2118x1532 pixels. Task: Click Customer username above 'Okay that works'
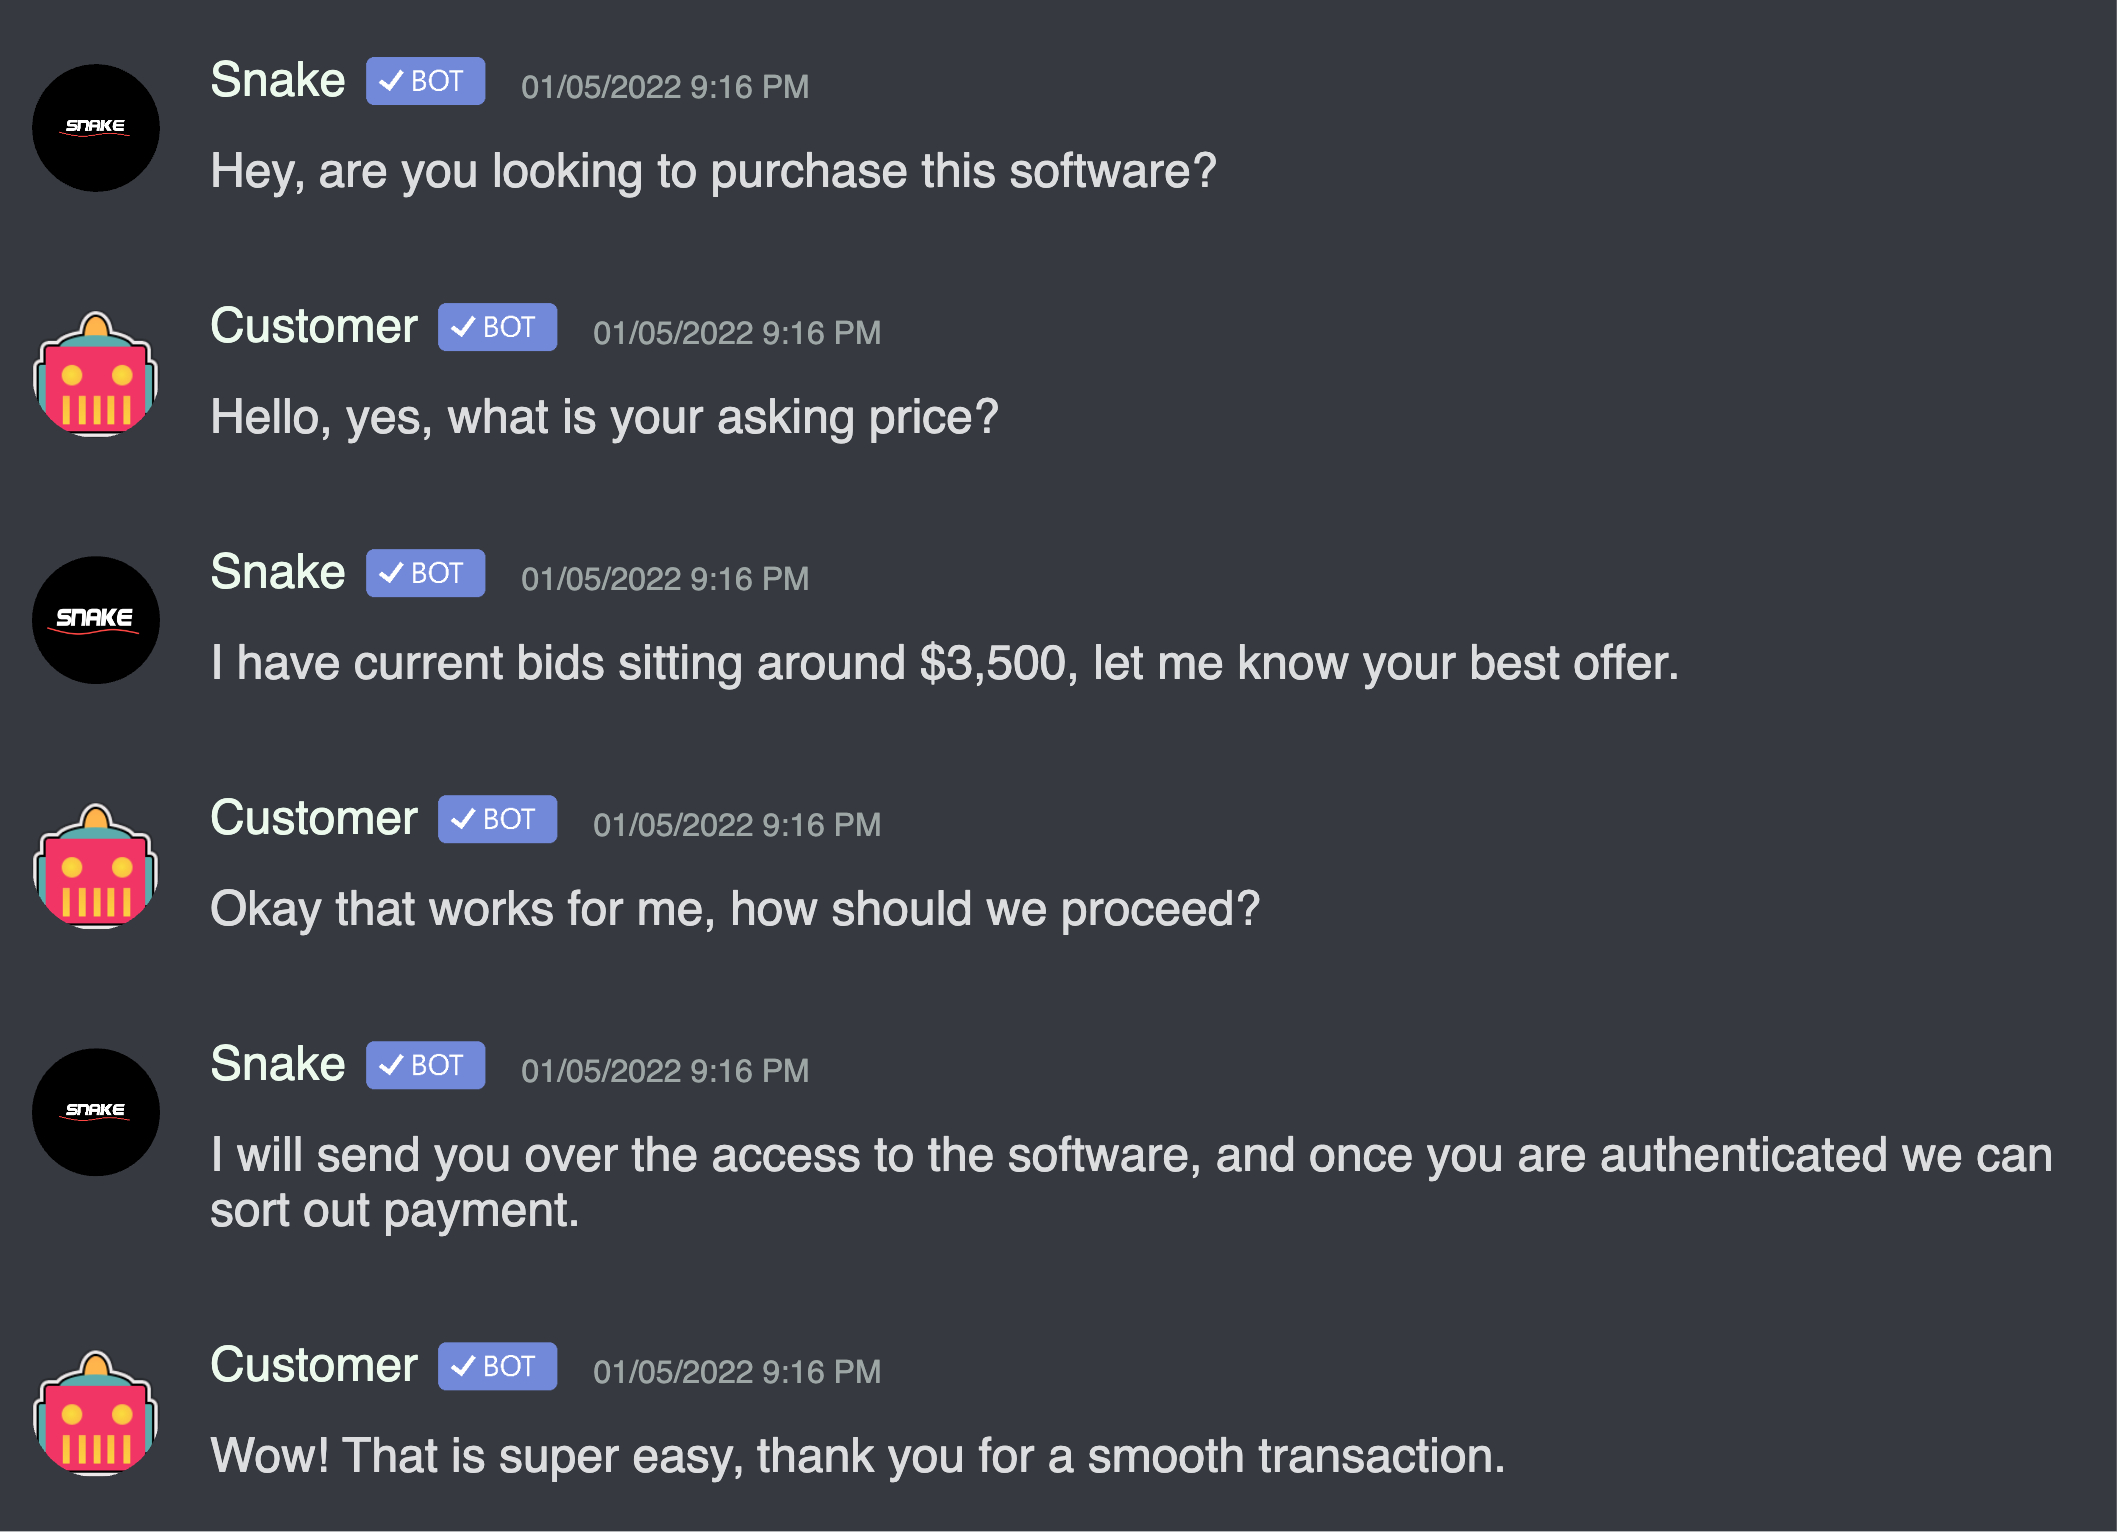click(x=314, y=818)
